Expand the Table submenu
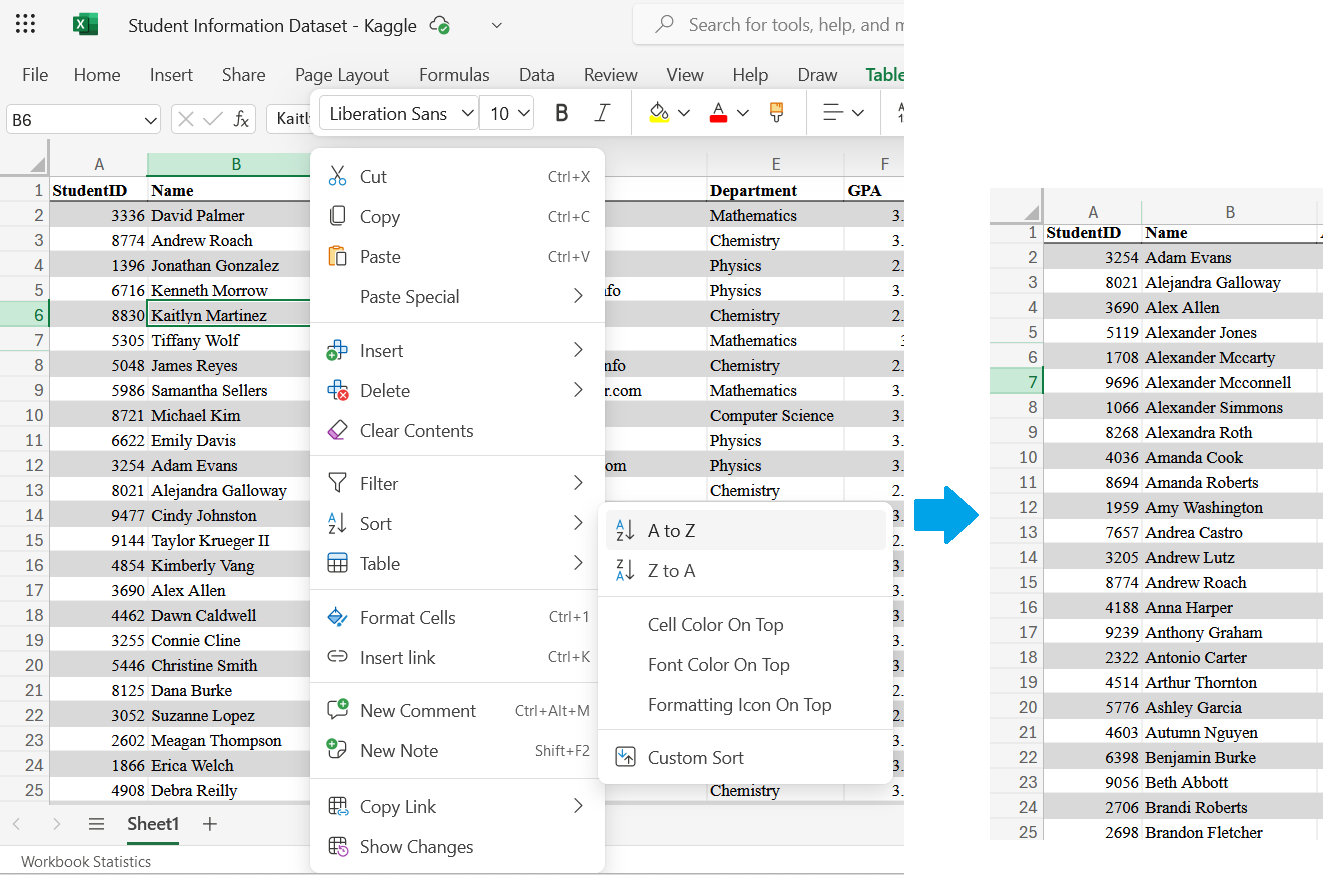The height and width of the screenshot is (875, 1324). (578, 563)
